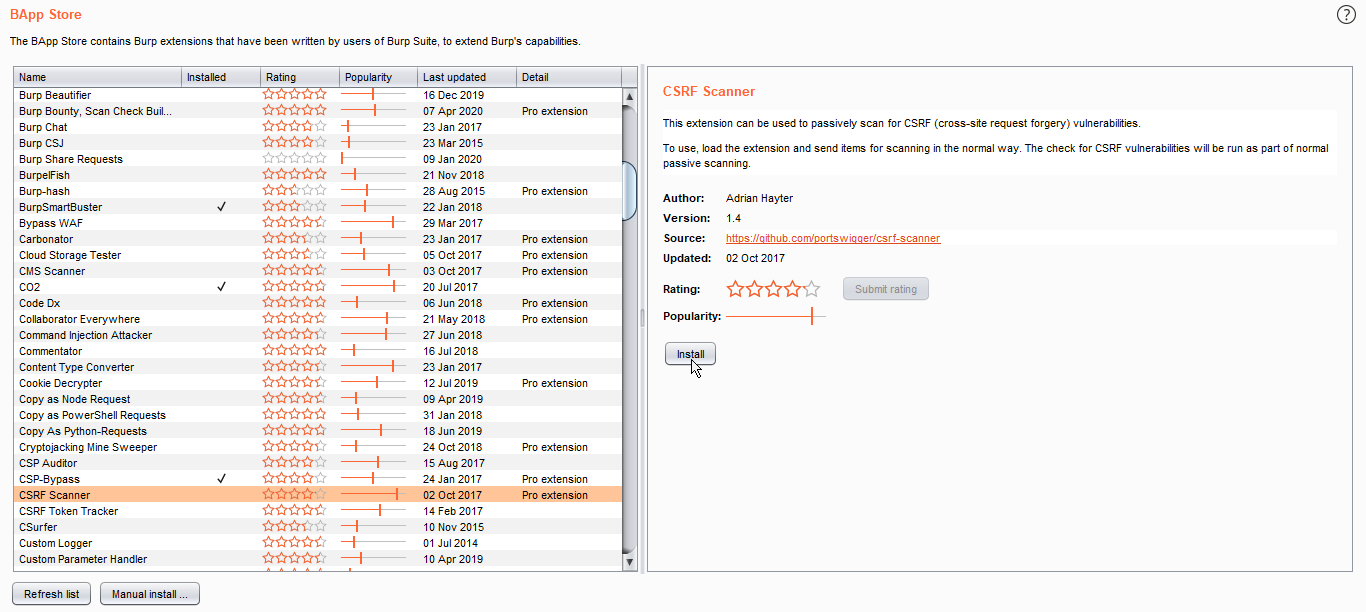Click the extension list scrollbar thumb
Screen dimensions: 1366x612
630,190
